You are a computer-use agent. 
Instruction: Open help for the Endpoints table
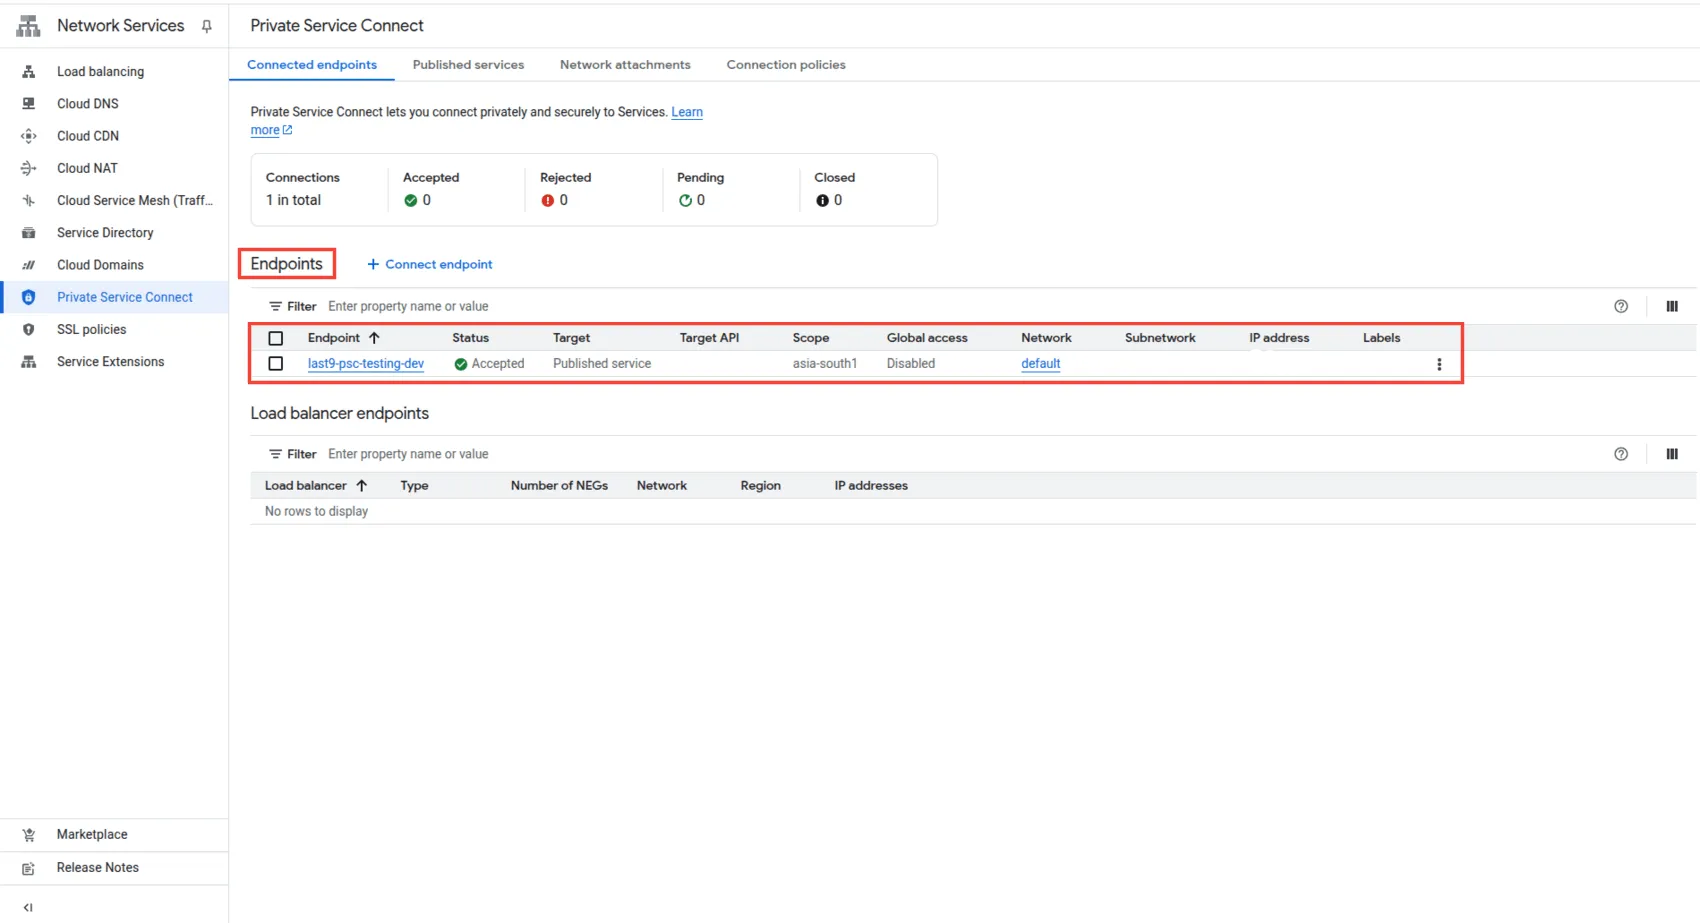(x=1621, y=307)
